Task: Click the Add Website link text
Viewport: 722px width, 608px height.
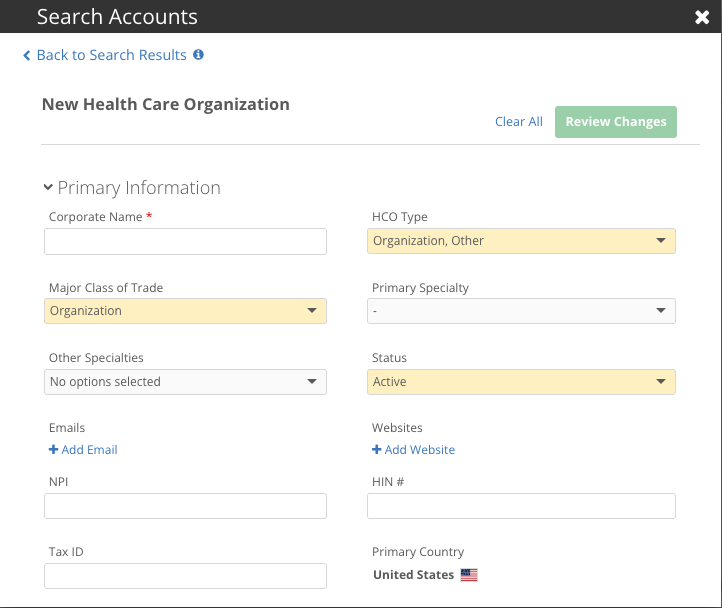Action: click(420, 450)
